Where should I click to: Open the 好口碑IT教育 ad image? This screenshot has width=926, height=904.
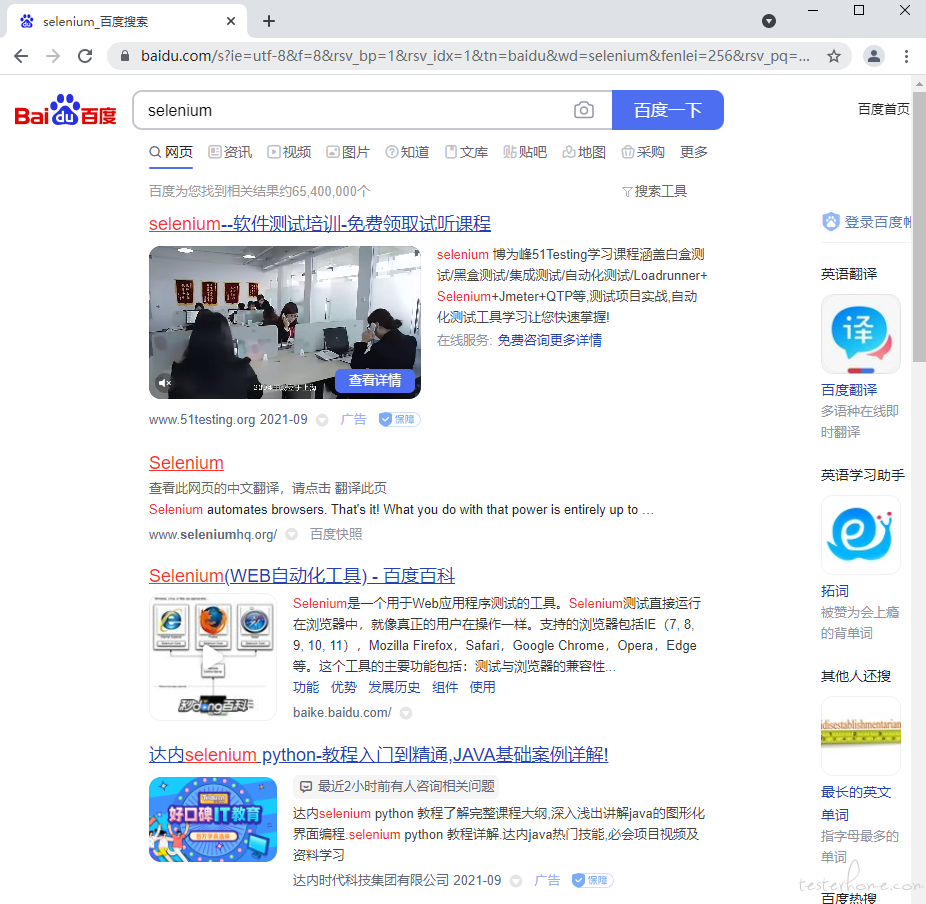[213, 820]
